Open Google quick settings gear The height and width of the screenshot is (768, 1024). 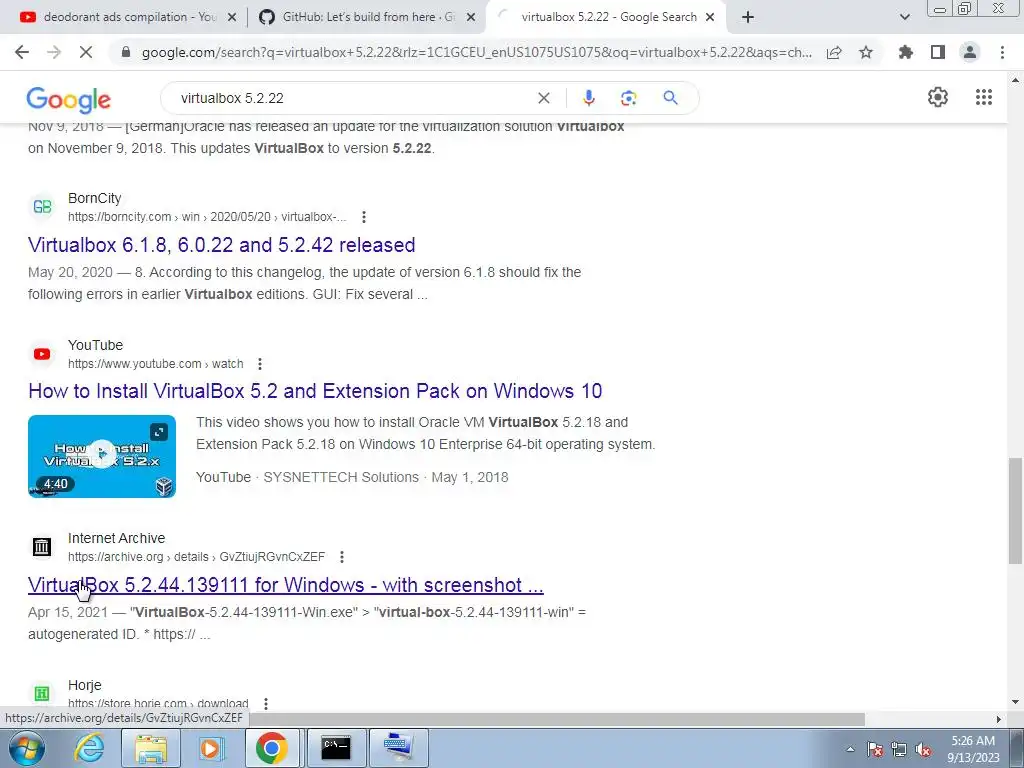coord(938,97)
